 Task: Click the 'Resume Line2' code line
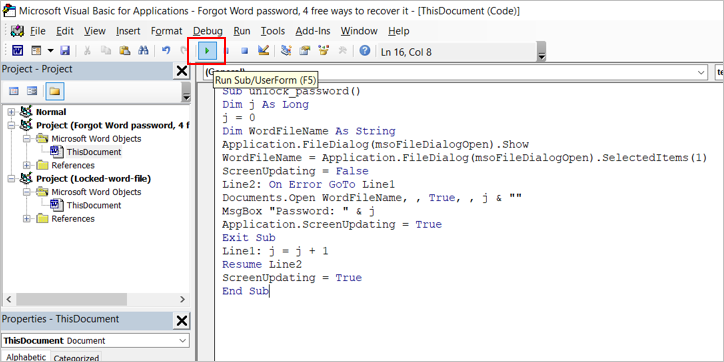[x=262, y=265]
